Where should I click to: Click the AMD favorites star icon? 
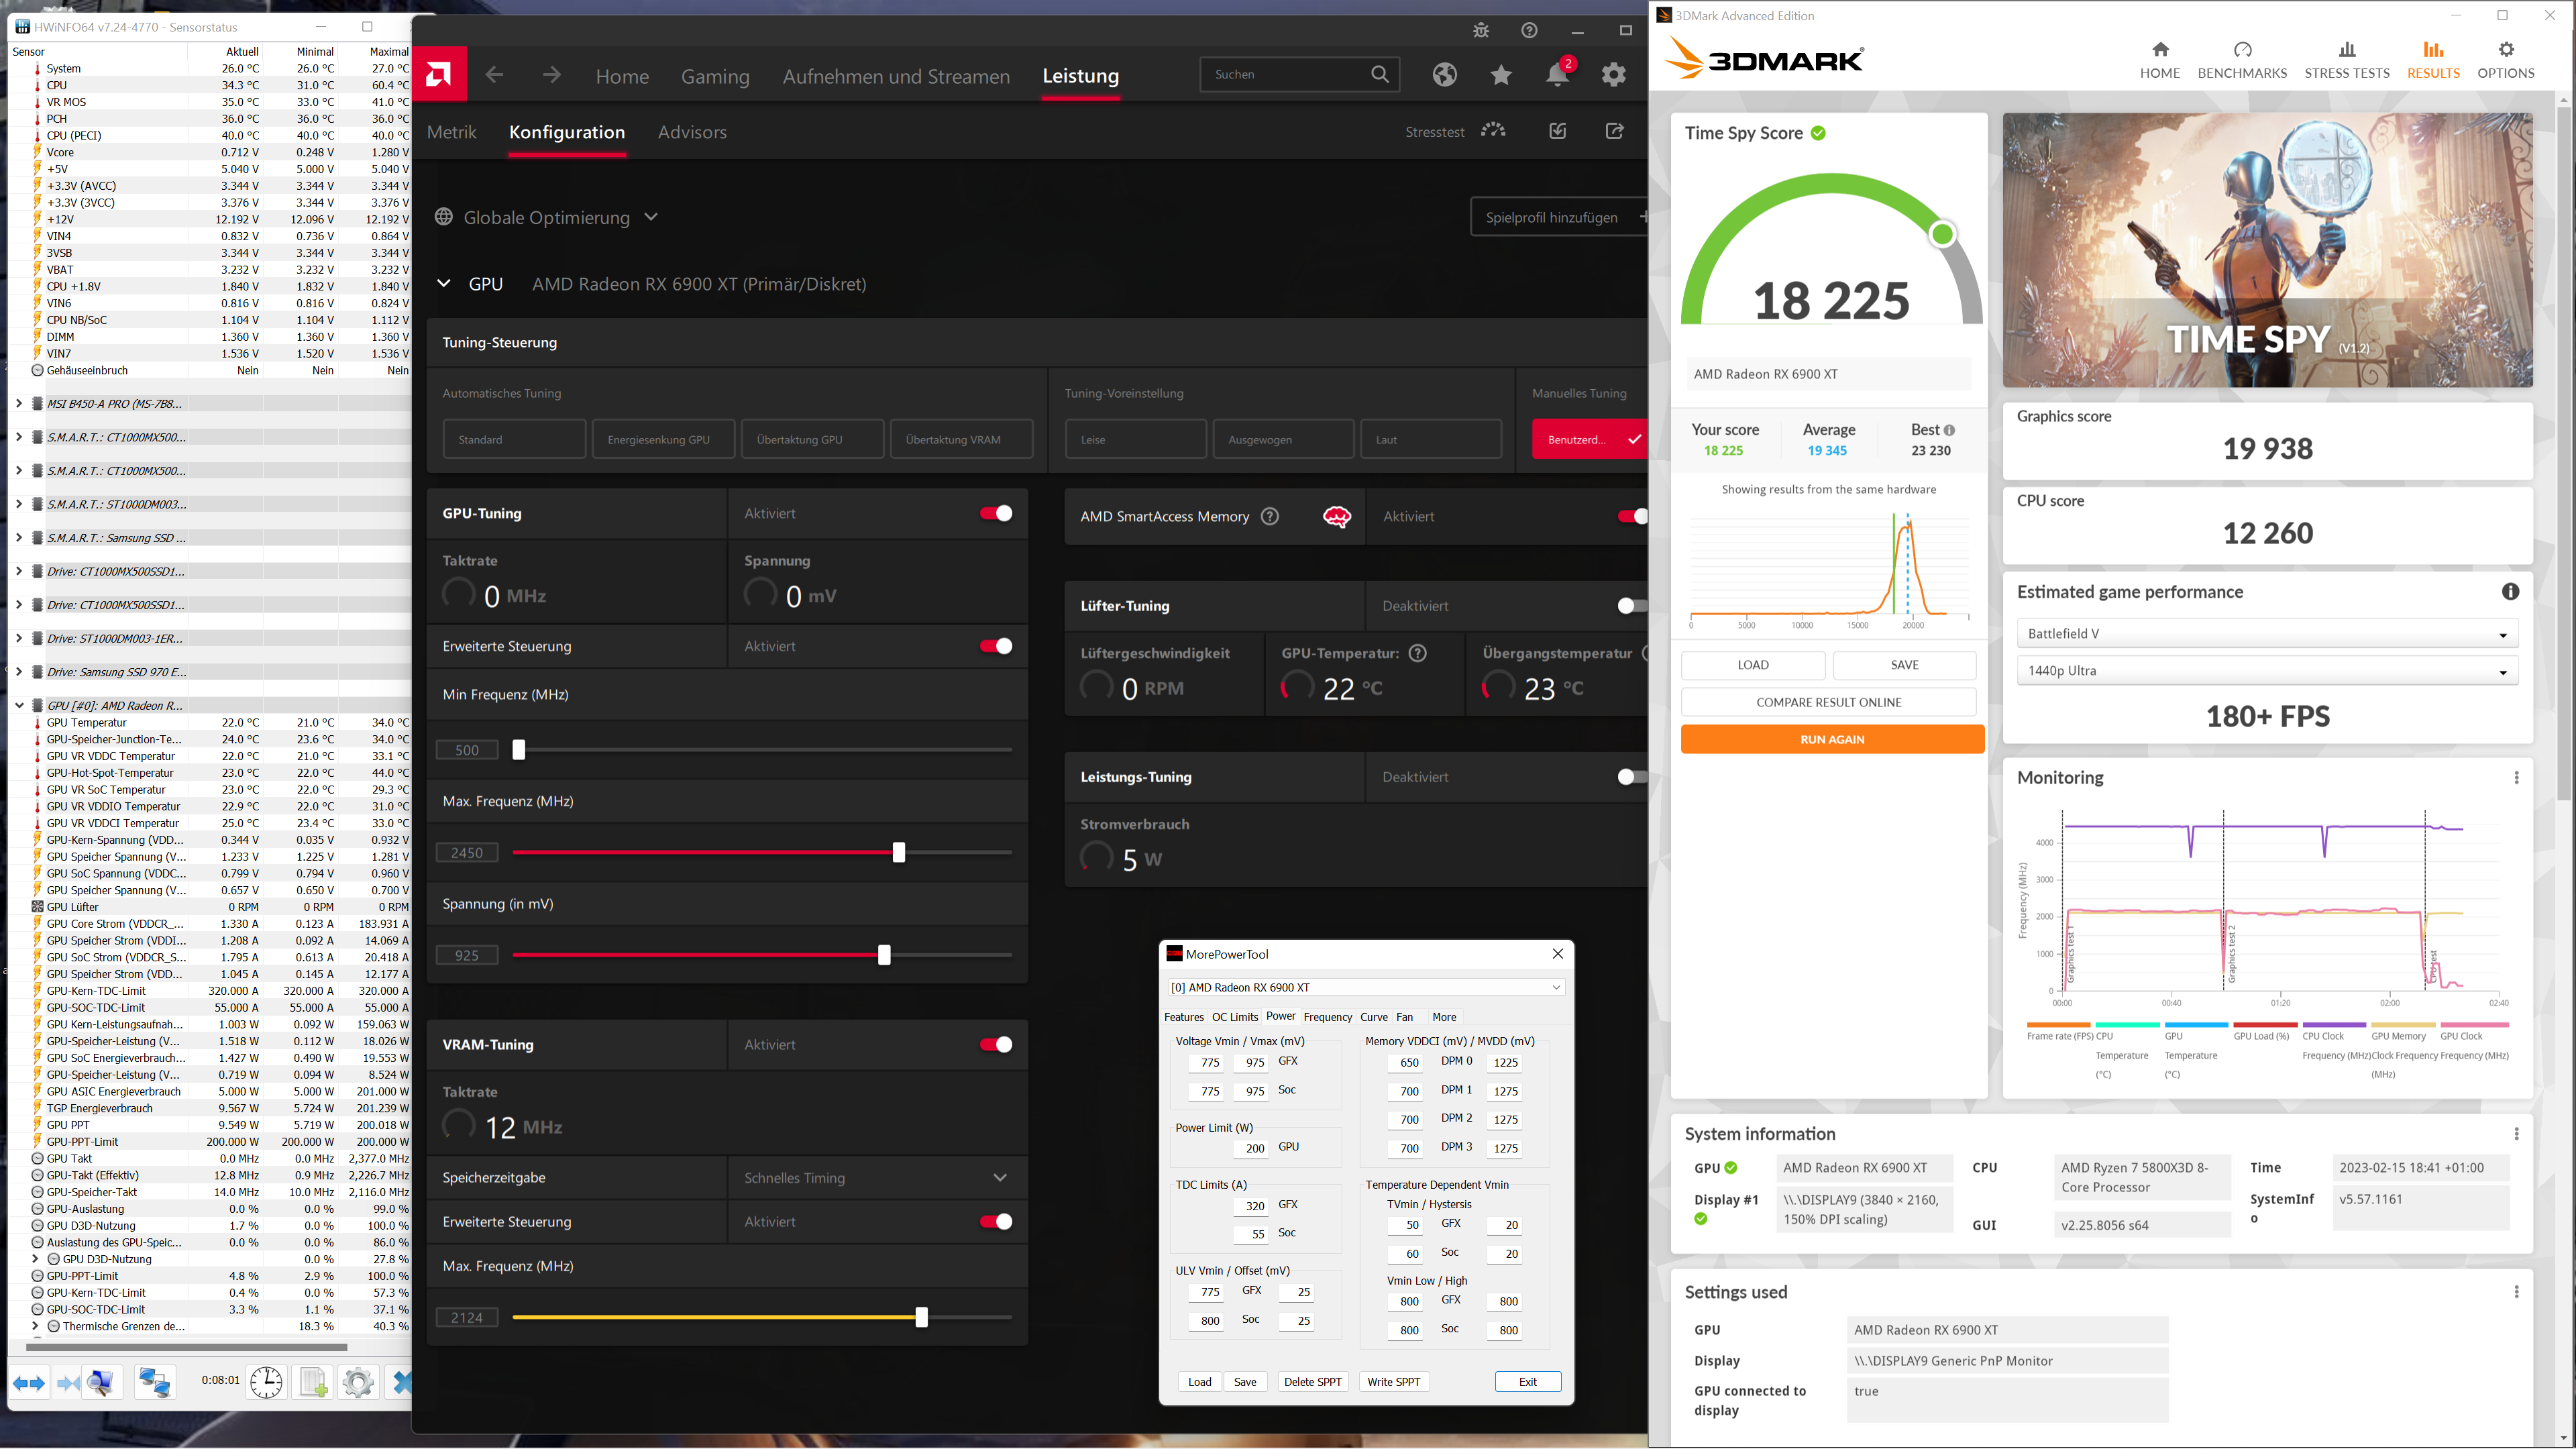tap(1500, 75)
